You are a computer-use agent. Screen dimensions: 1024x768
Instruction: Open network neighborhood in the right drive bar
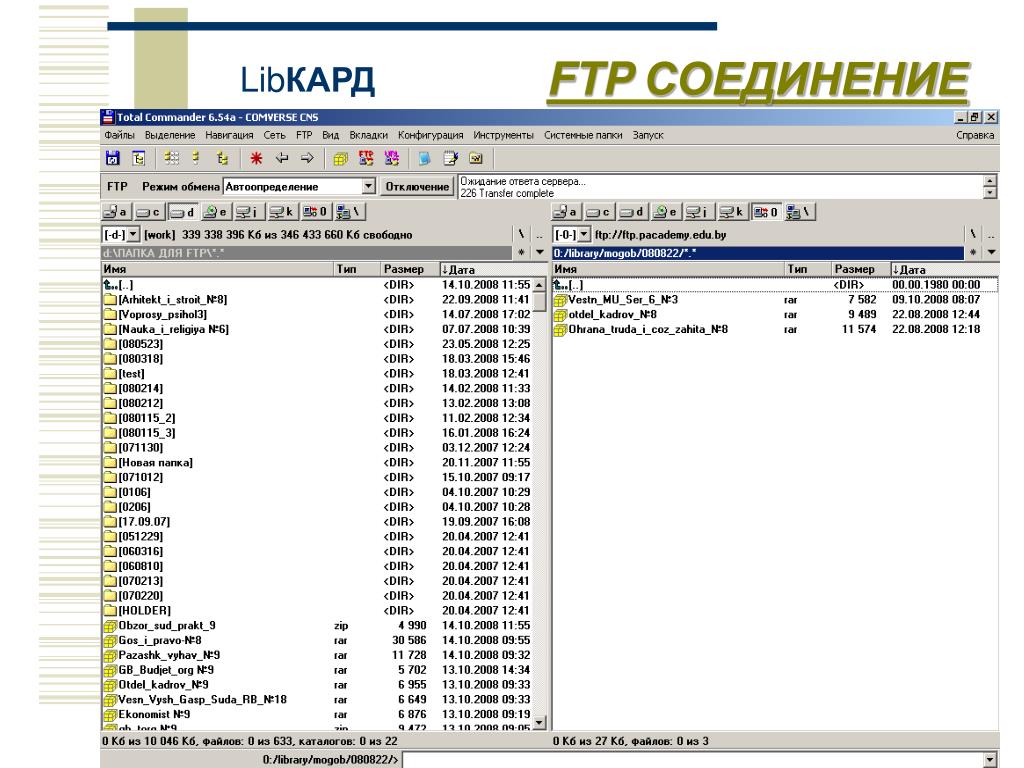point(799,212)
